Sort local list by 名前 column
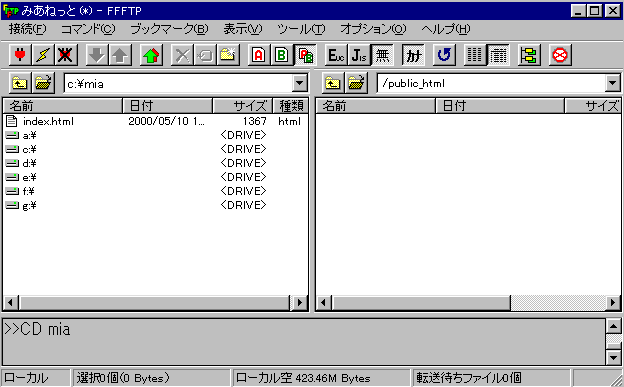The image size is (624, 387). tap(62, 106)
